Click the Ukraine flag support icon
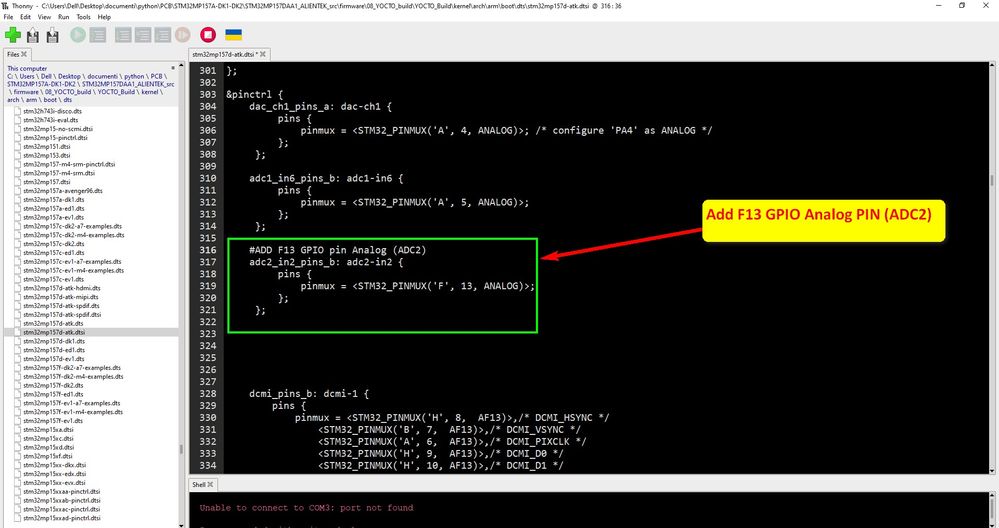 [234, 34]
